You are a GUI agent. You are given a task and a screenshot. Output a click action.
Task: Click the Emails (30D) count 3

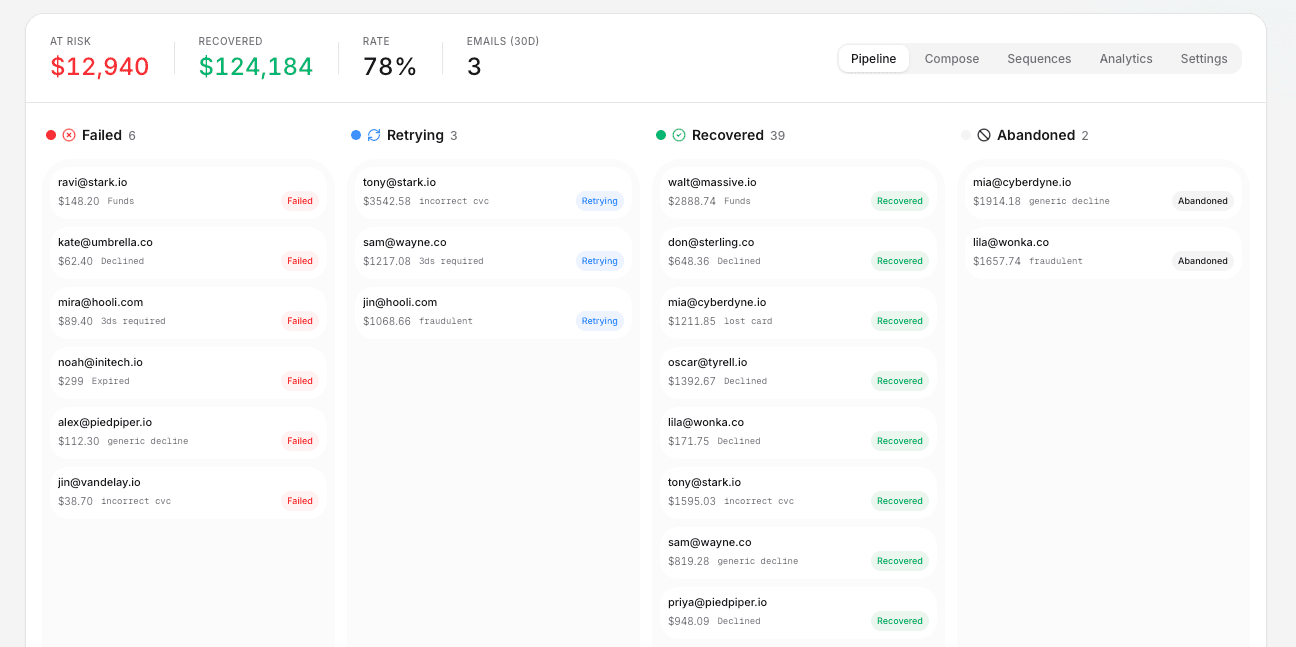474,67
